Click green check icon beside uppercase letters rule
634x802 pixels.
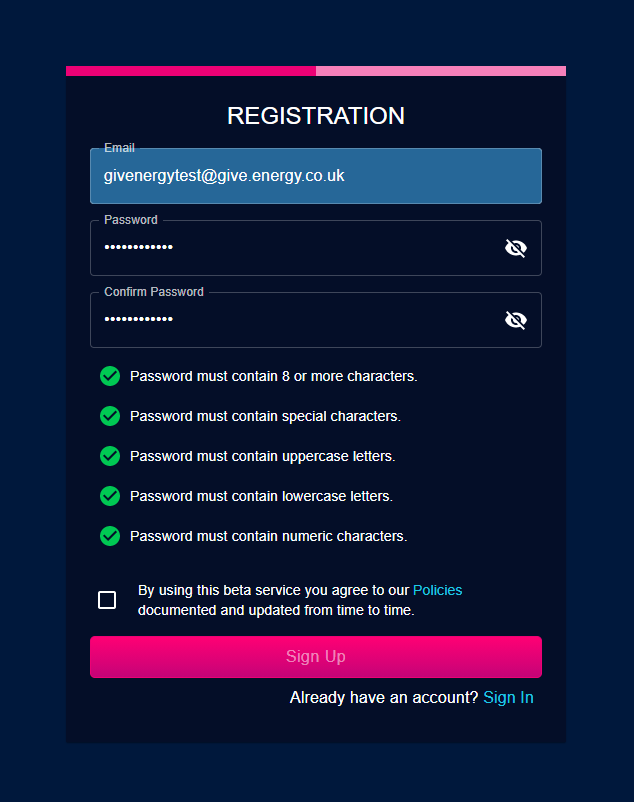click(110, 456)
